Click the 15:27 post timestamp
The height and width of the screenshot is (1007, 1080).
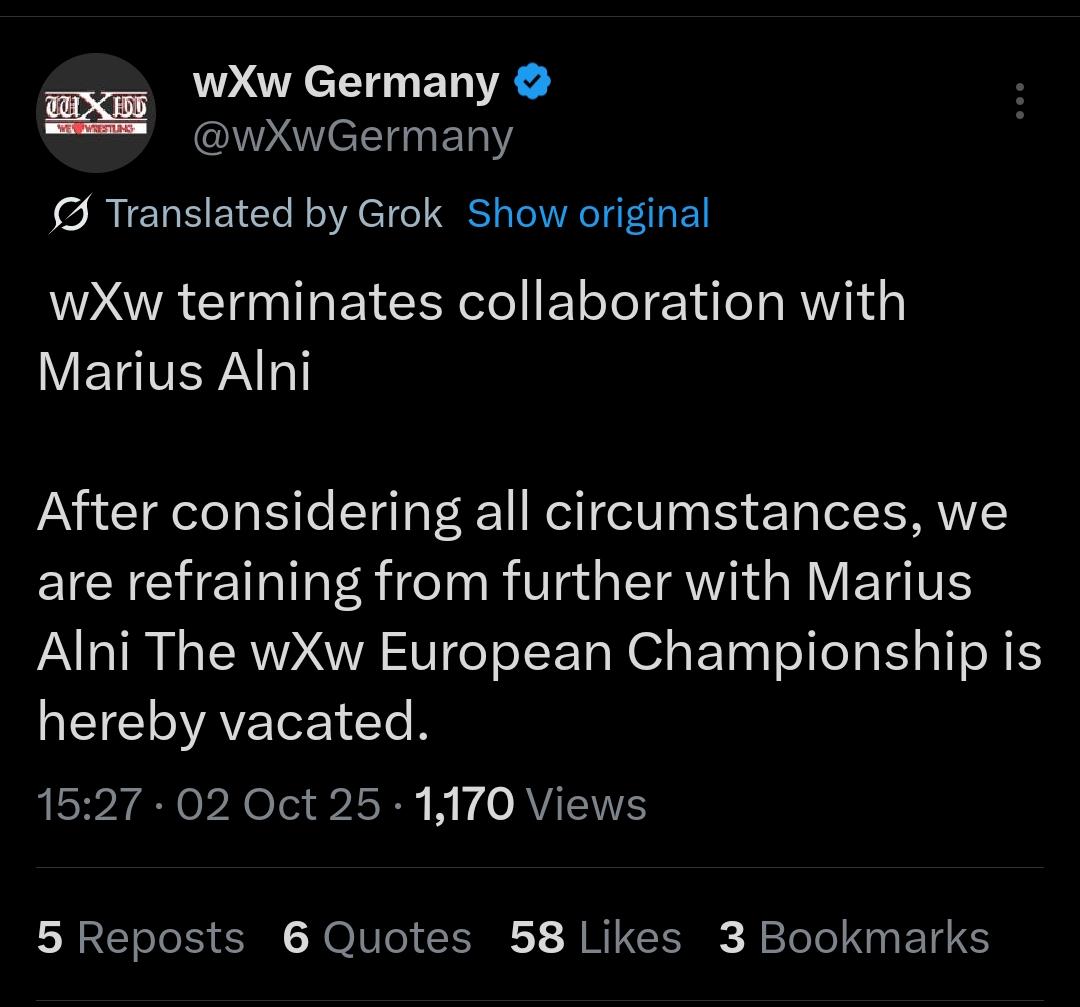[x=89, y=804]
